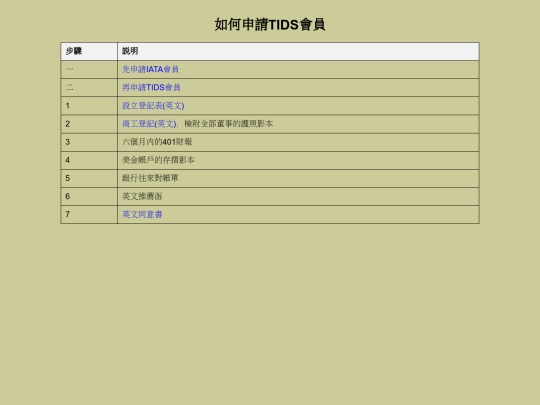This screenshot has width=540, height=405.
Task: Select the 六個月內的401財報 text
Action: click(157, 142)
